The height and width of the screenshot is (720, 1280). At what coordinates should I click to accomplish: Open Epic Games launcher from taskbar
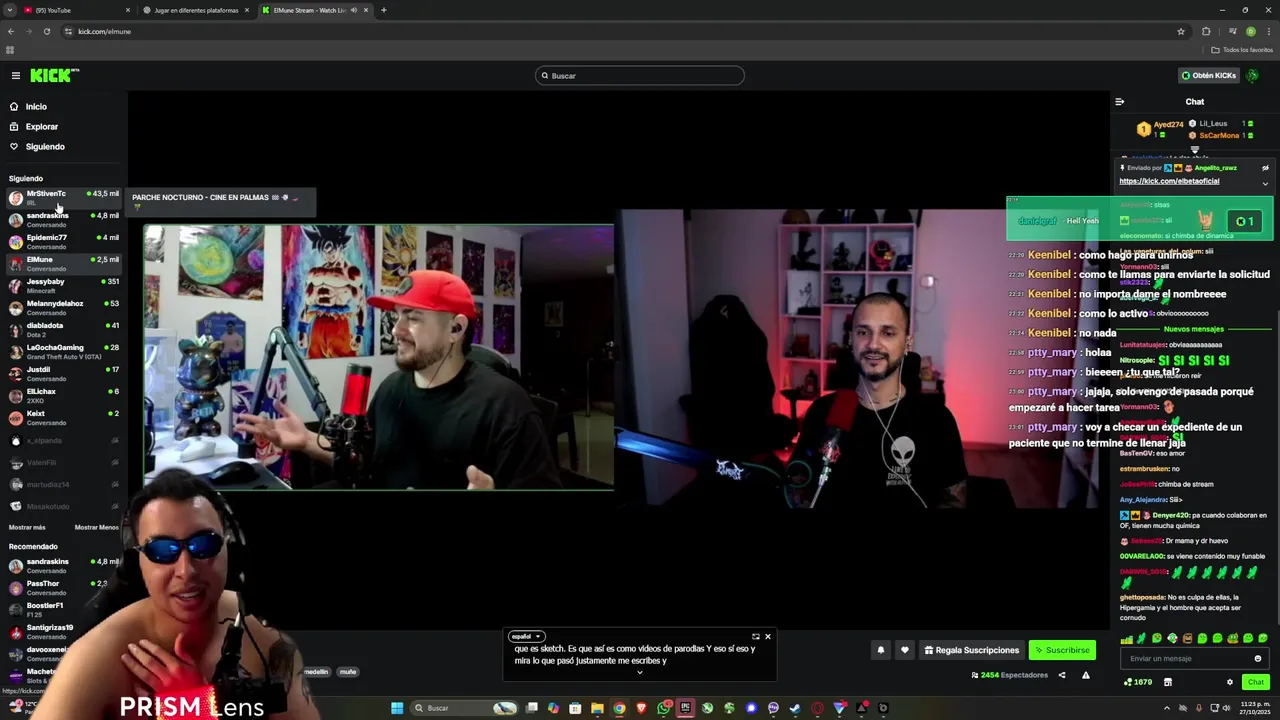[x=685, y=708]
